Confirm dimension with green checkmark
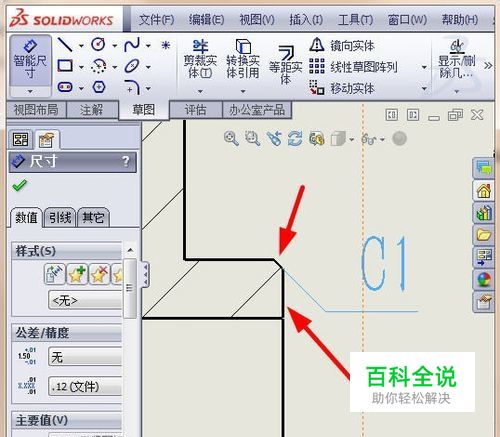 click(19, 185)
